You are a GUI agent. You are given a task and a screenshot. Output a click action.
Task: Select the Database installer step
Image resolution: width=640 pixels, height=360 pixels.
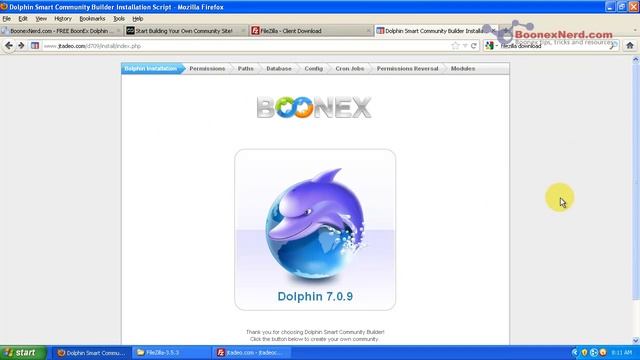(x=279, y=69)
